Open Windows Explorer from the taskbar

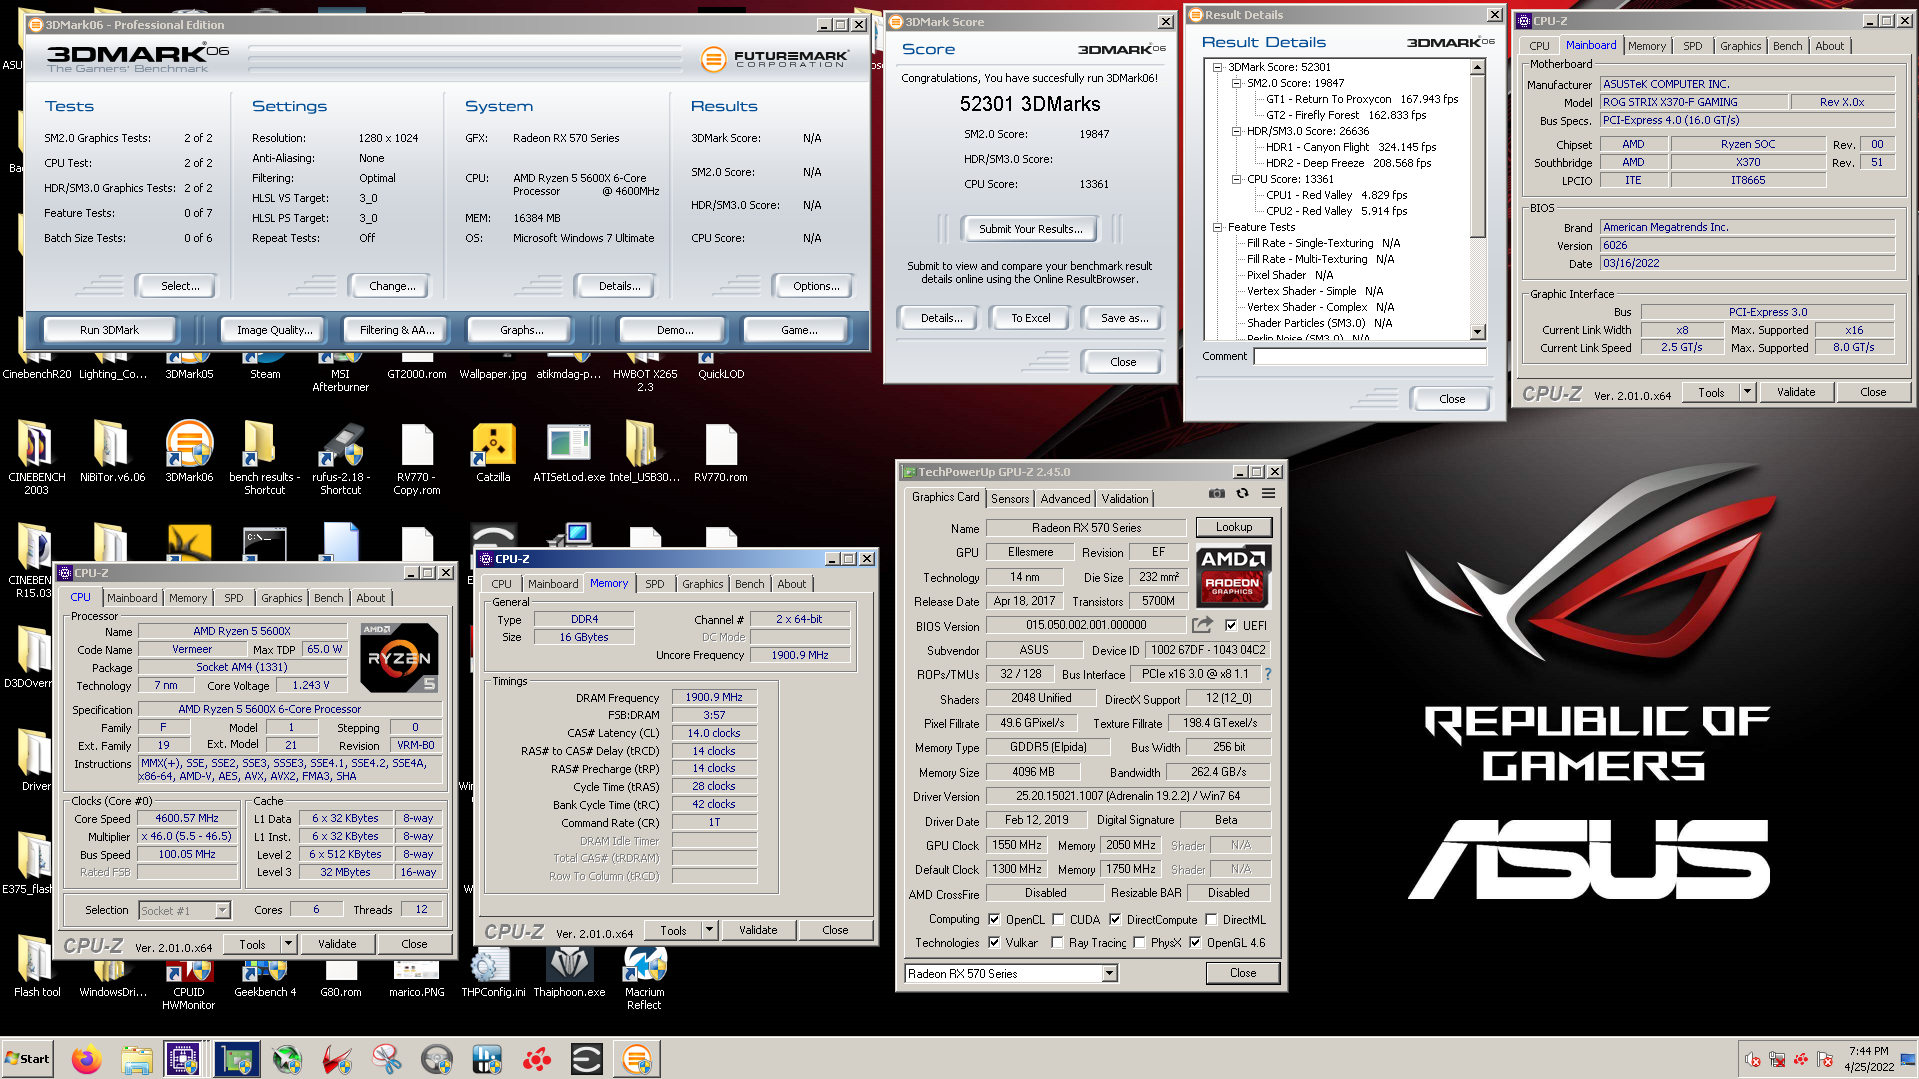click(x=137, y=1059)
